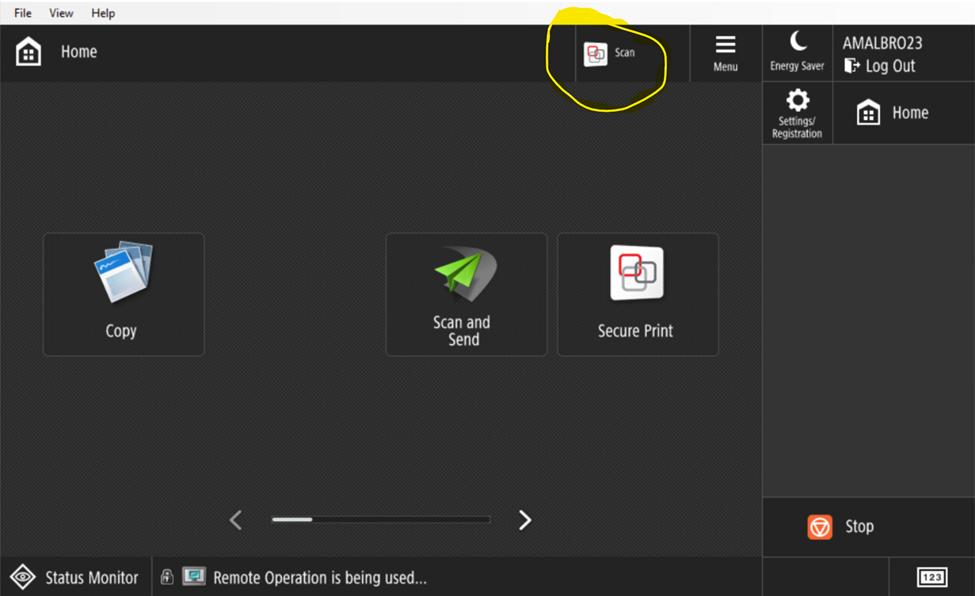Click the AMALBRO23 user name
The width and height of the screenshot is (975, 596).
[882, 43]
